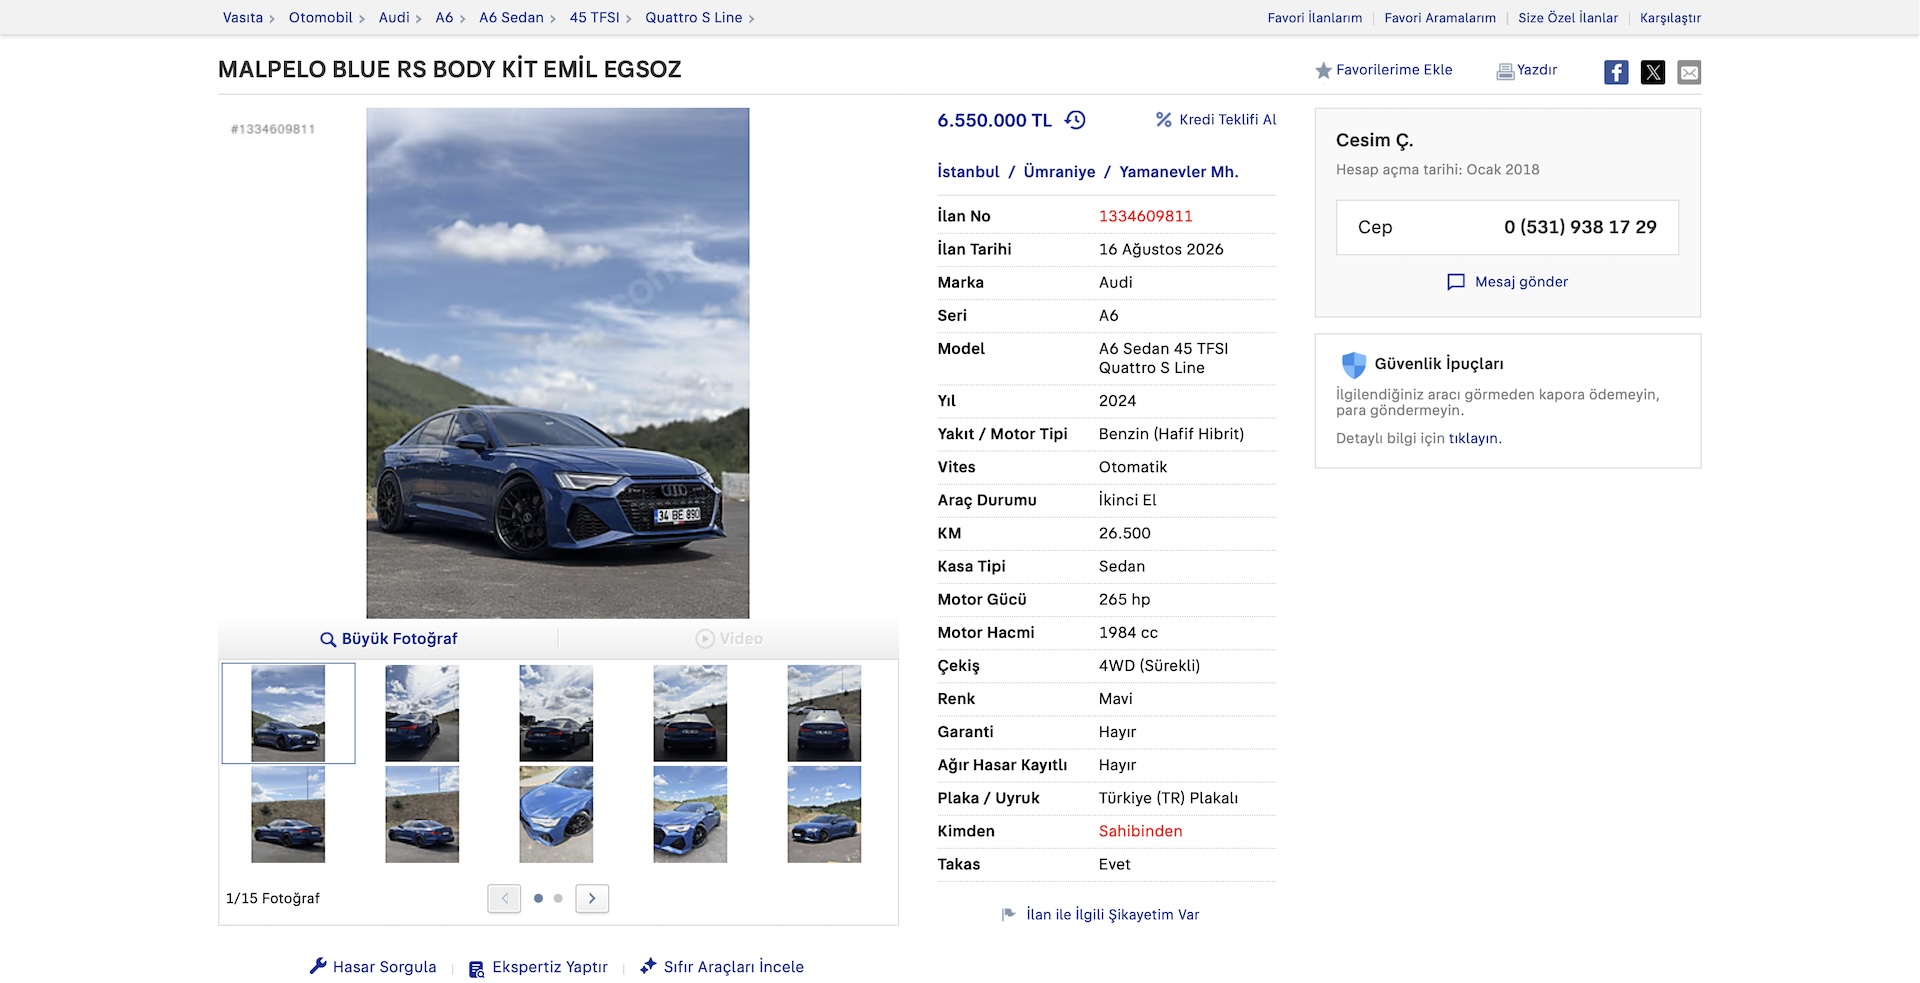Share listing via email icon
This screenshot has height=983, width=1920.
click(1689, 72)
